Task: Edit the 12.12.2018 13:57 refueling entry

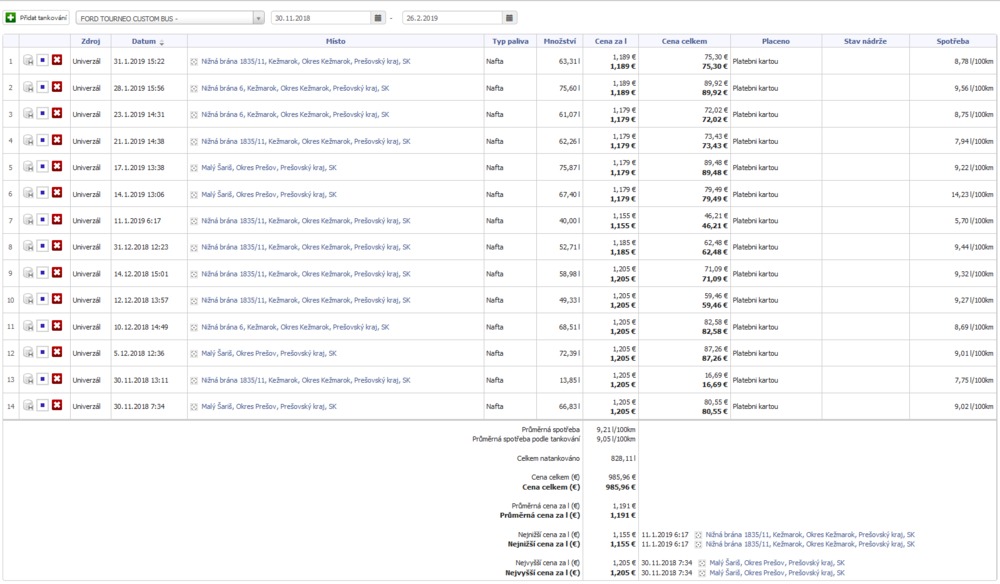Action: coord(42,299)
